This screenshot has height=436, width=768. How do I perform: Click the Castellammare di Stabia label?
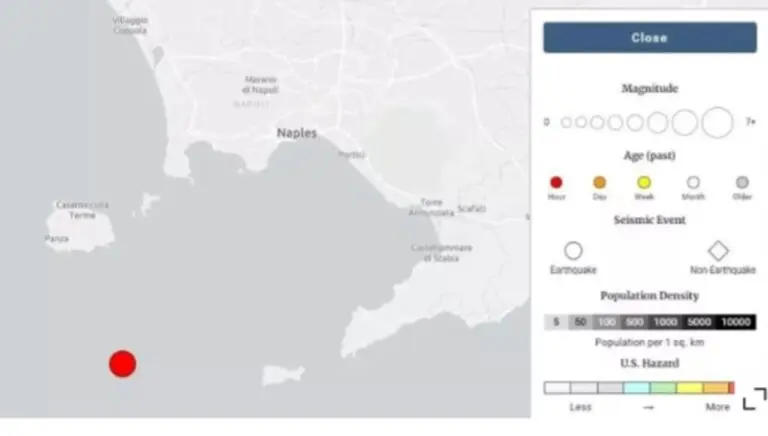click(x=441, y=253)
